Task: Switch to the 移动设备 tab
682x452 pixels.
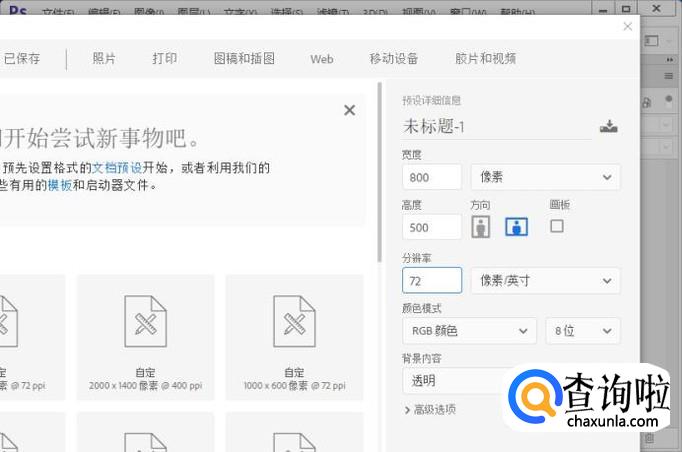Action: click(394, 58)
